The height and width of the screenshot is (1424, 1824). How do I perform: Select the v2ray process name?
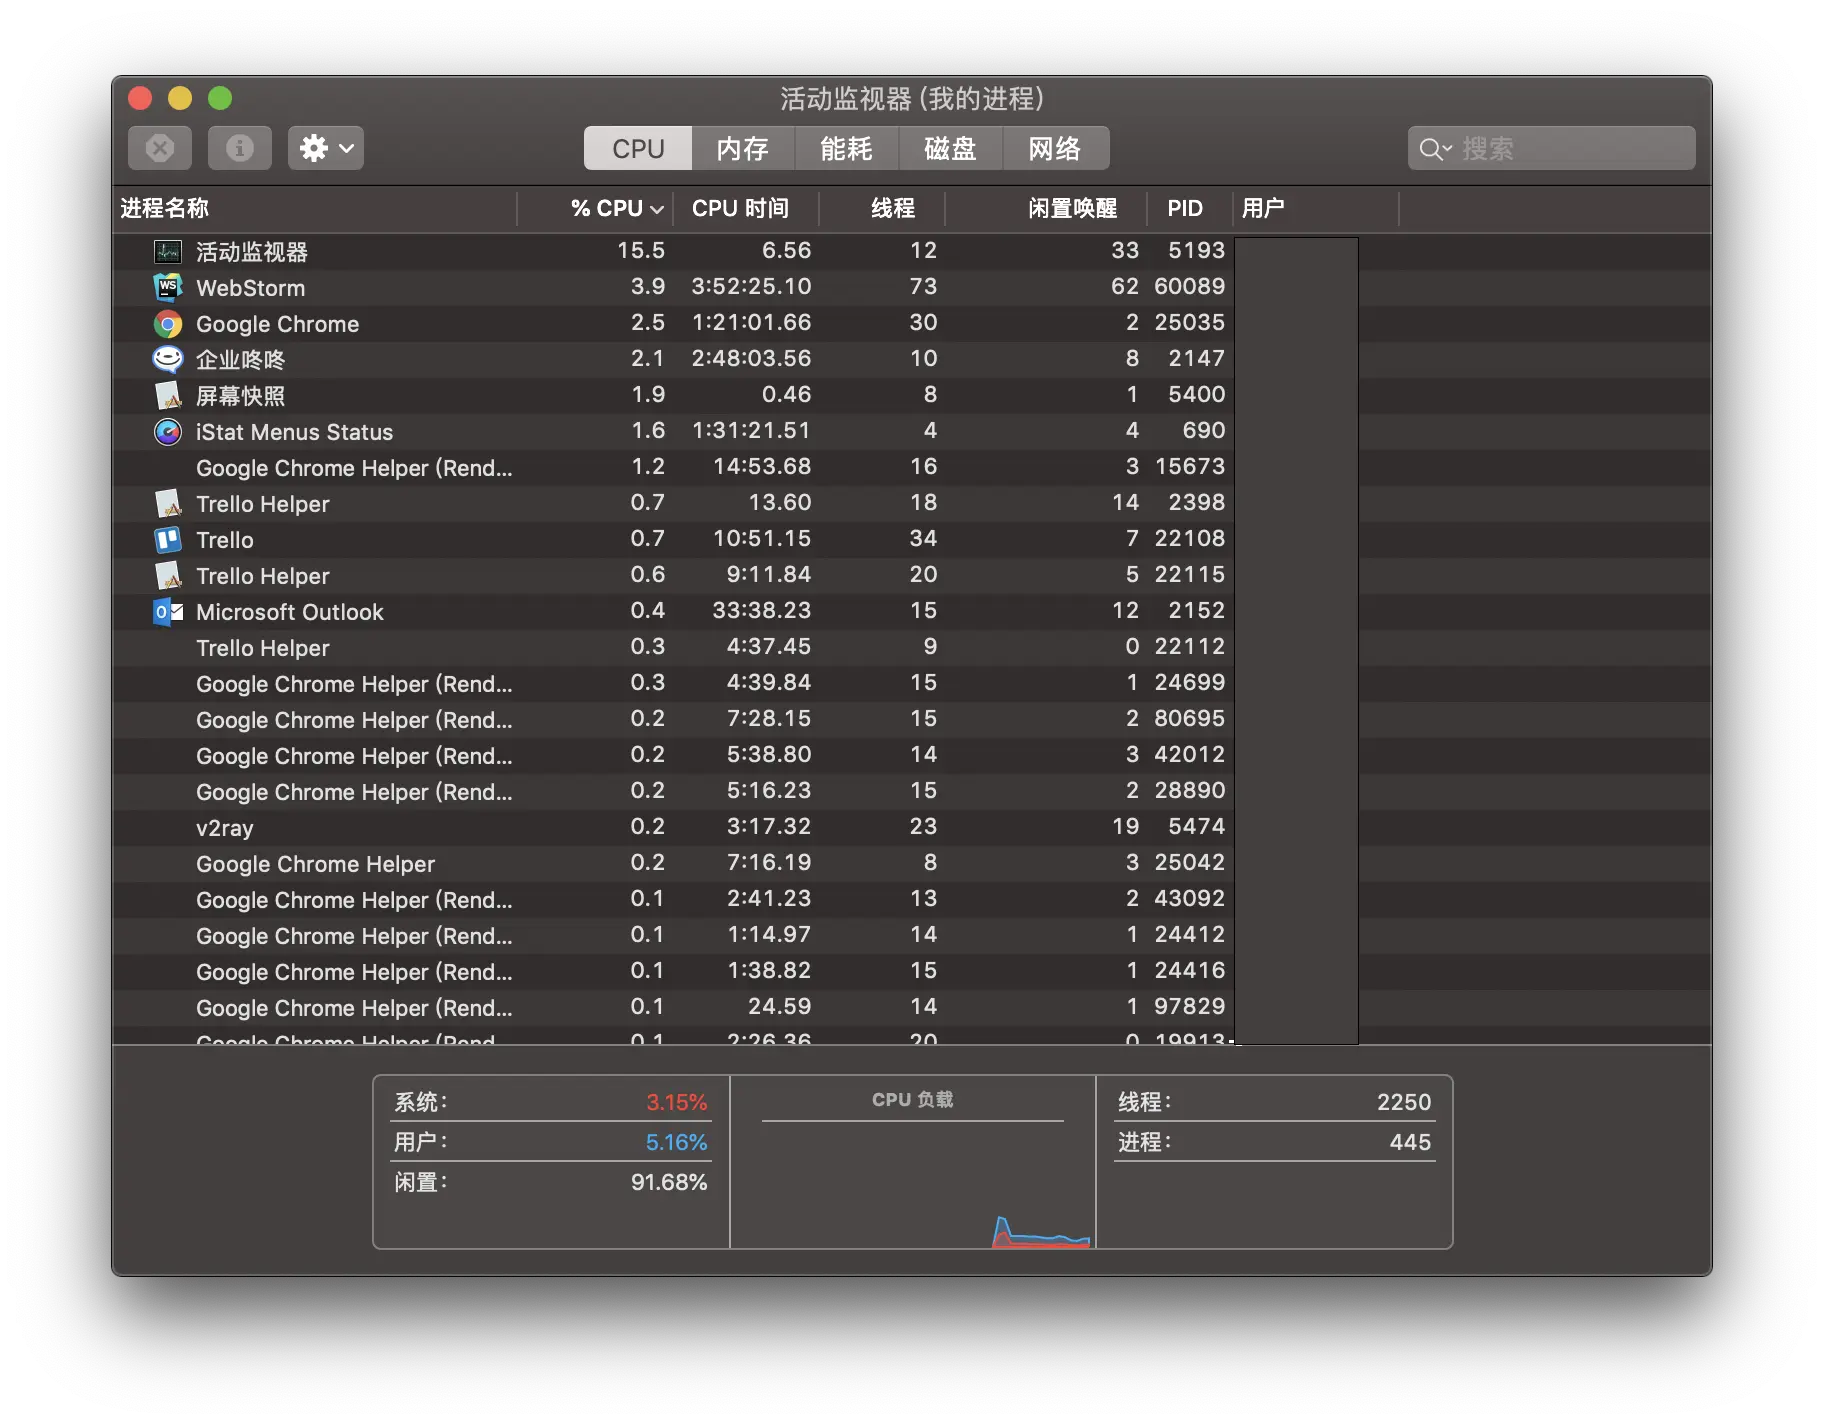(x=225, y=828)
